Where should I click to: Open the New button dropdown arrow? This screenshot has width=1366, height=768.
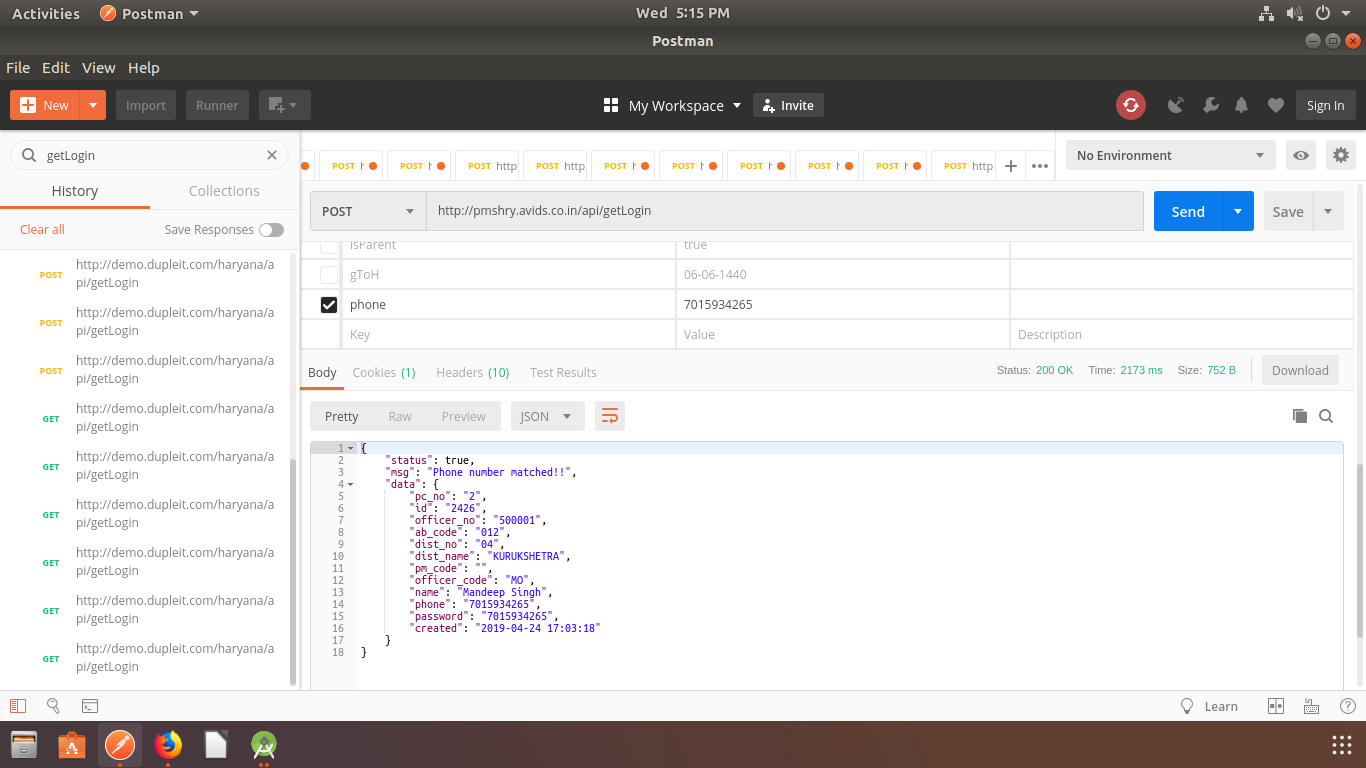click(x=93, y=105)
